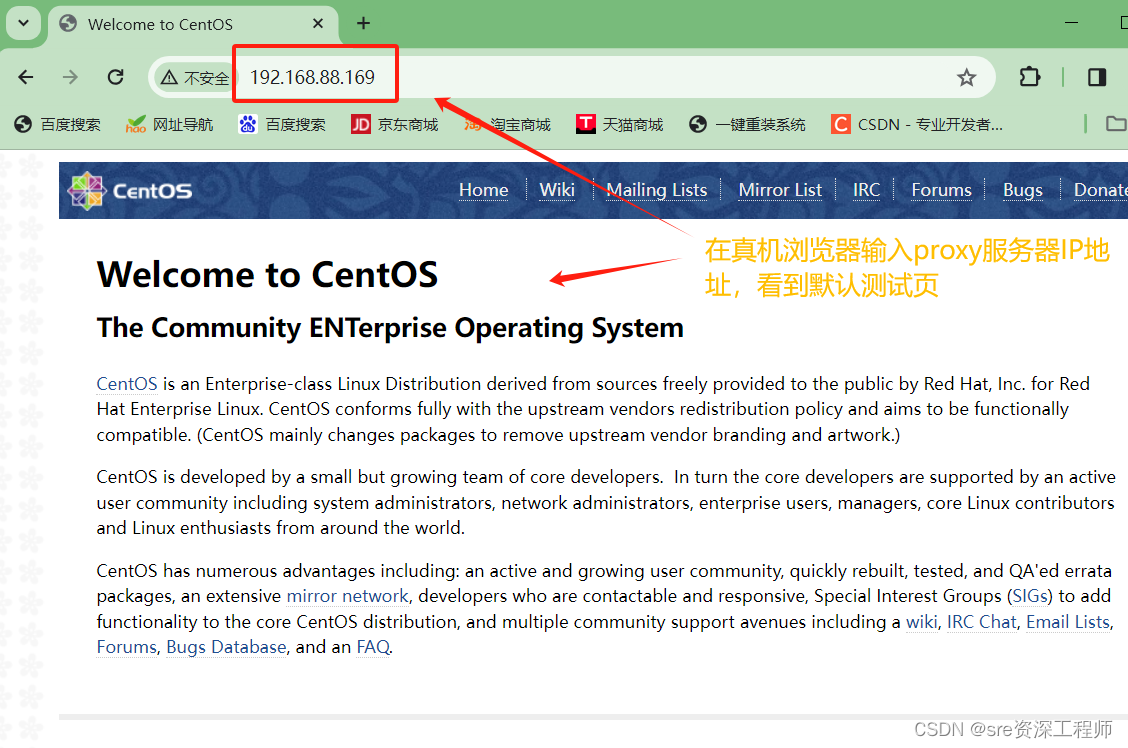Viewport: 1128px width, 748px height.
Task: Click the browser back arrow
Action: 26,77
